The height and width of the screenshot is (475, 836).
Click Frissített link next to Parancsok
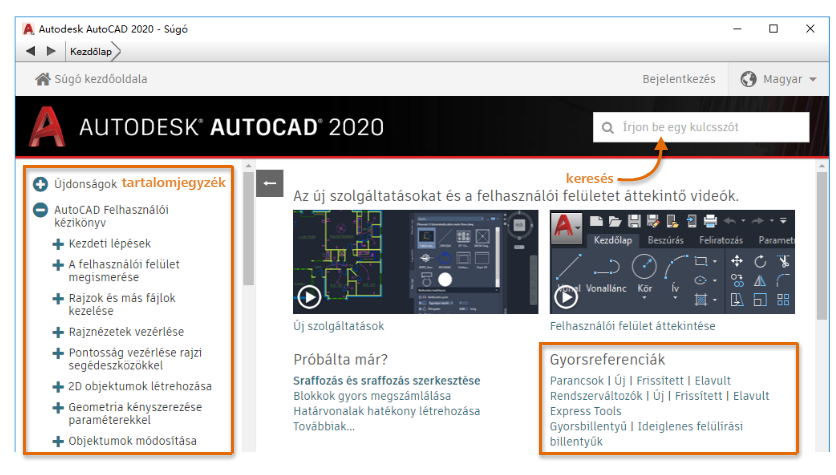[x=660, y=381]
